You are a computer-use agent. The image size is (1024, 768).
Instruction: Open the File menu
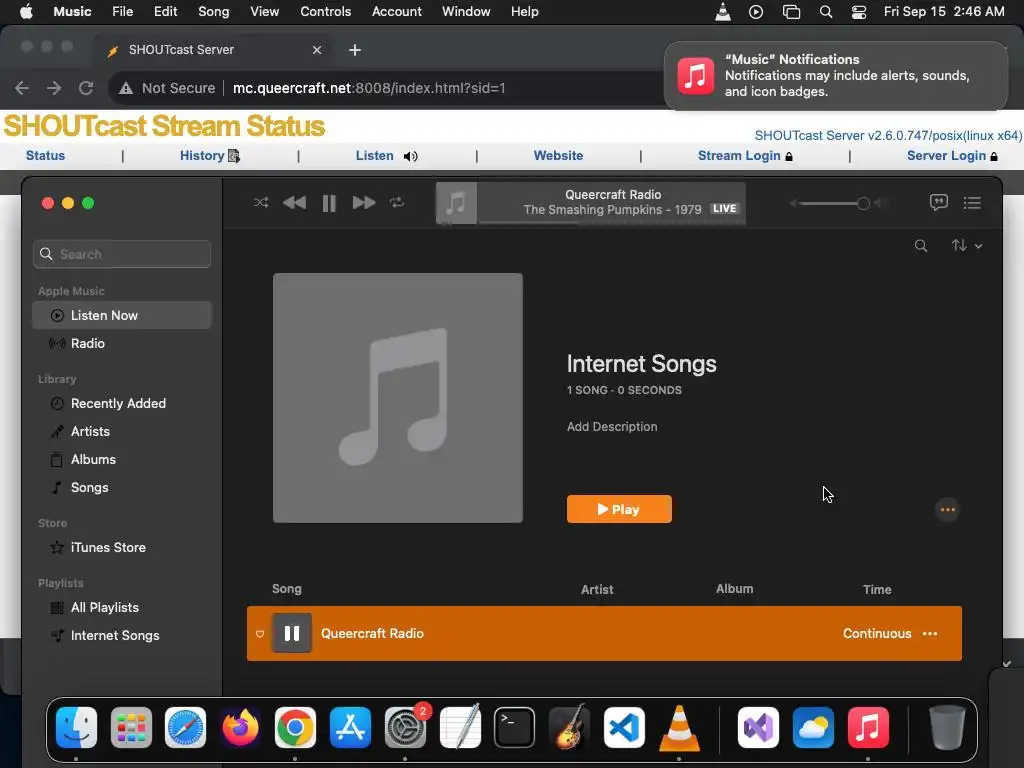click(122, 12)
